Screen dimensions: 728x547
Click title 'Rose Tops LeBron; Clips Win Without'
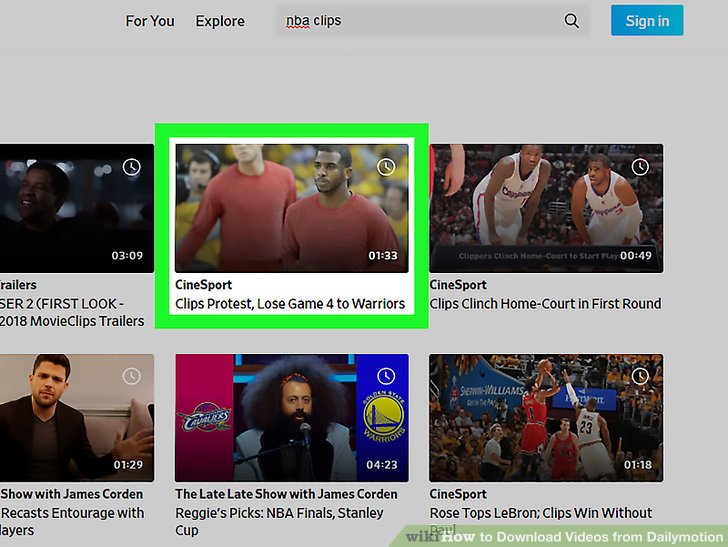point(541,513)
